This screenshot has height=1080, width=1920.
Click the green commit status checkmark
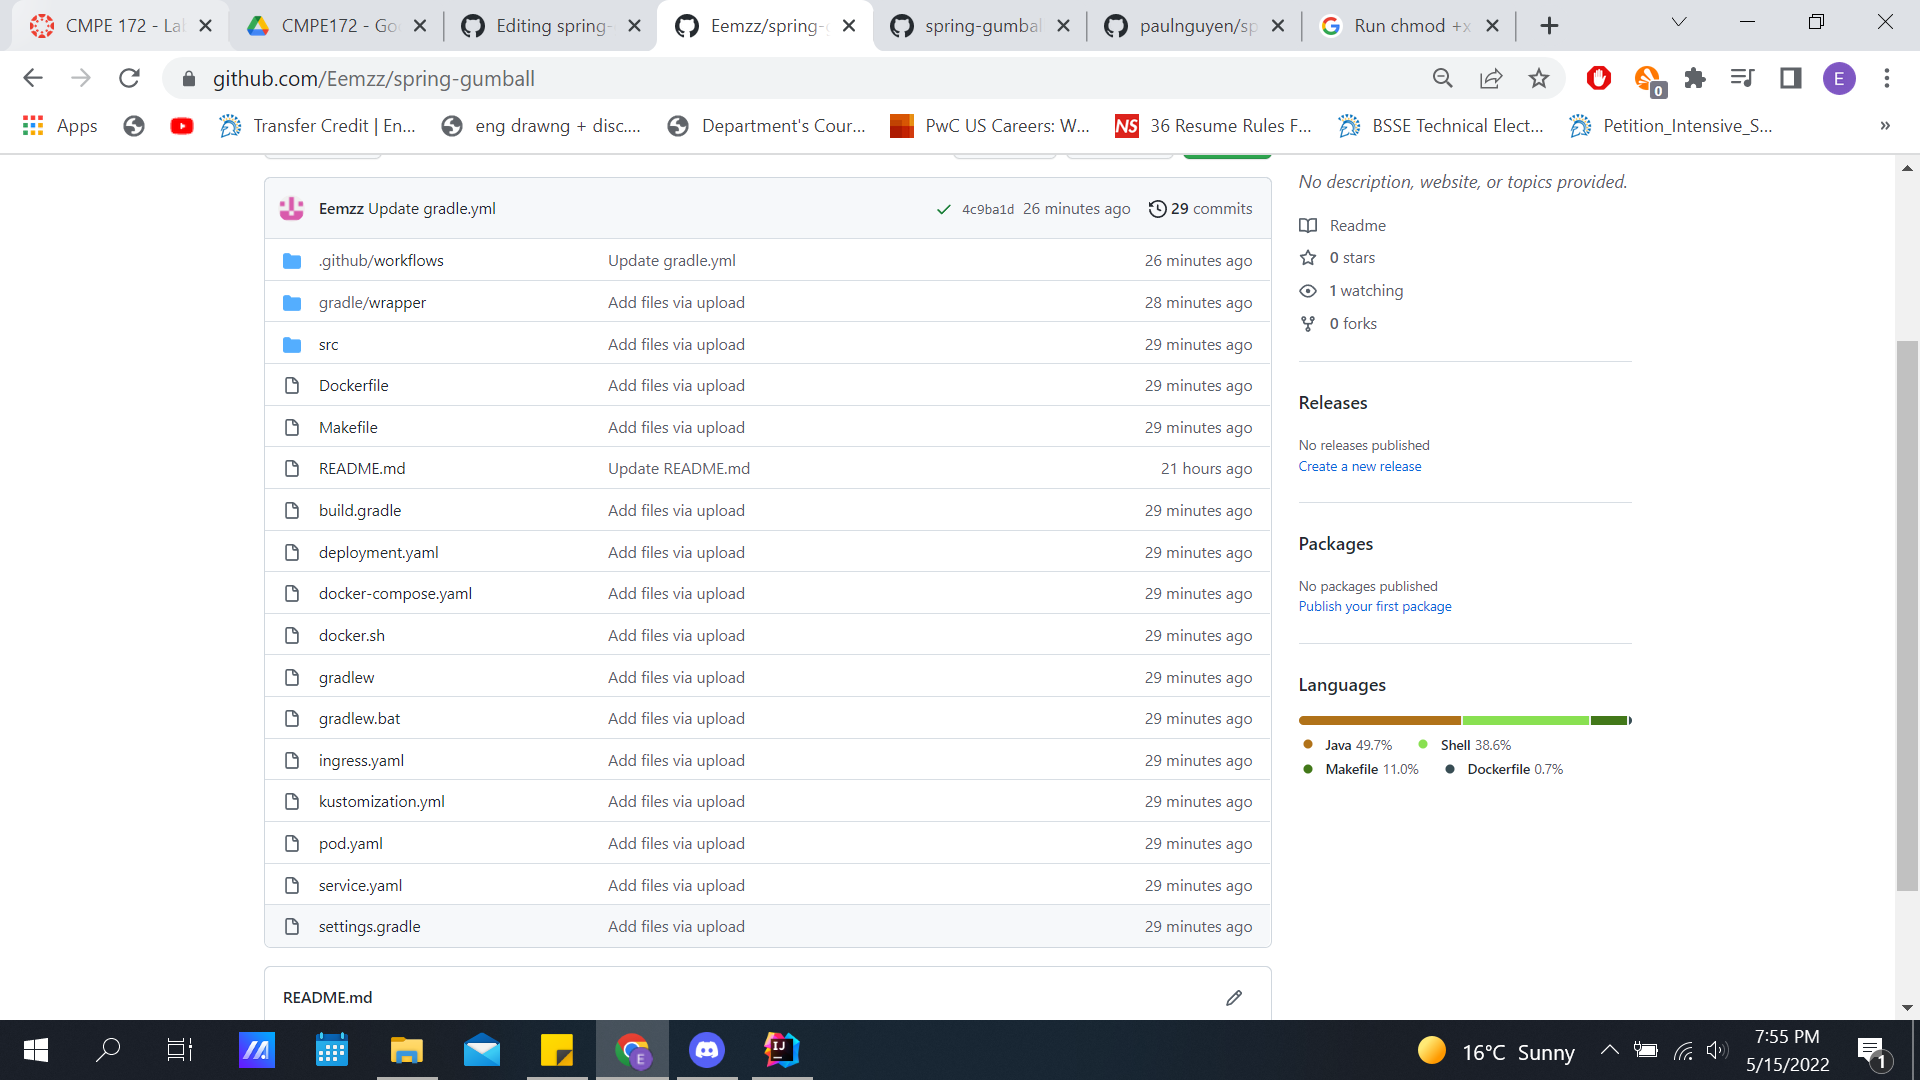943,209
